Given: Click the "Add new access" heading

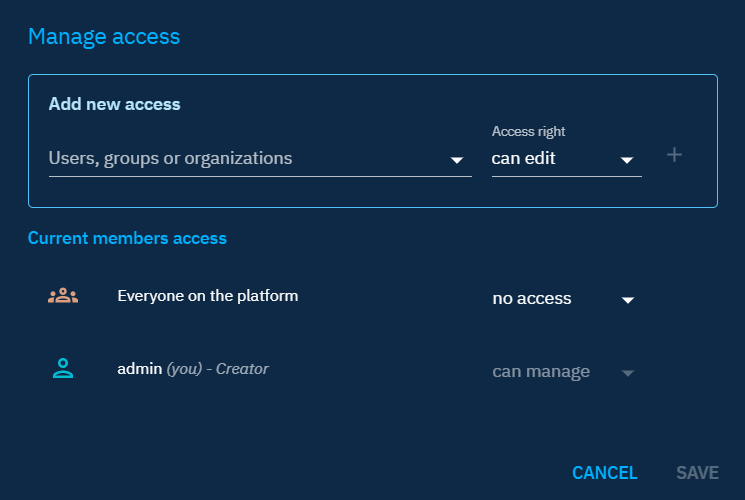Looking at the screenshot, I should pos(114,104).
